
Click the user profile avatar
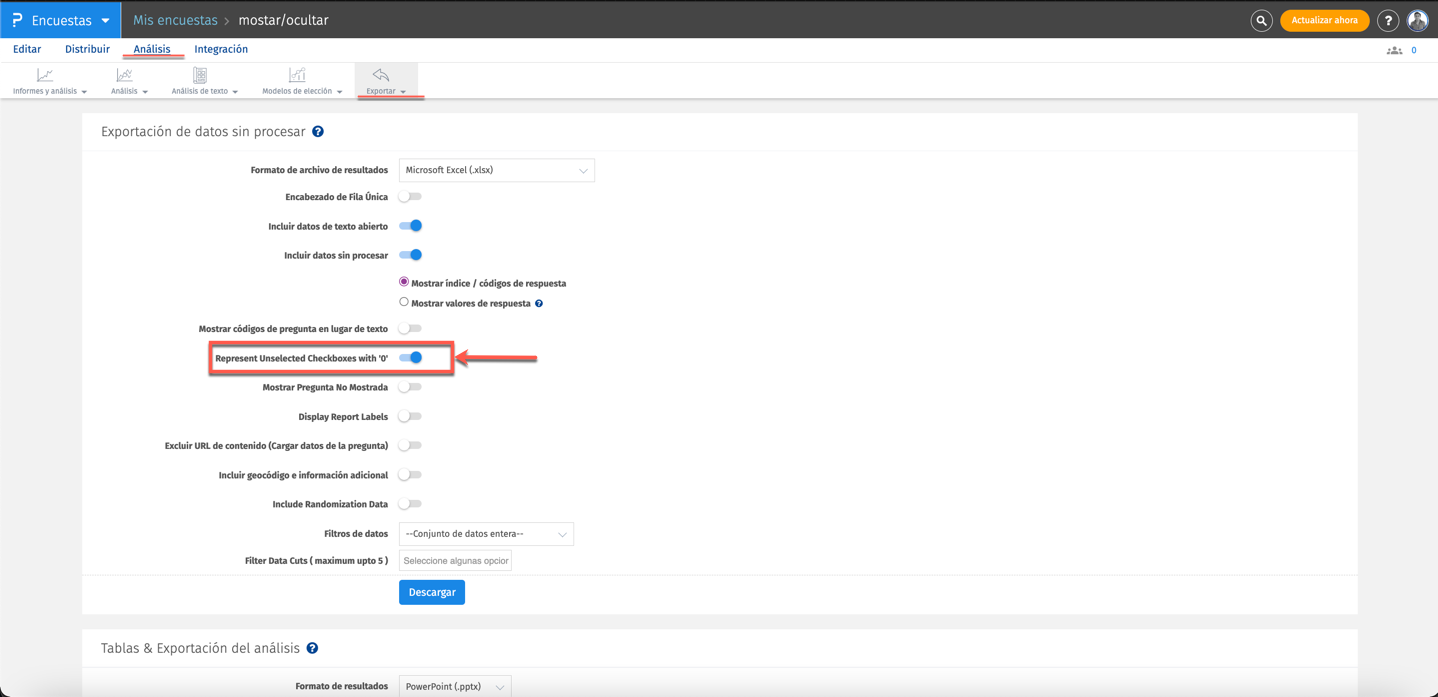coord(1419,20)
